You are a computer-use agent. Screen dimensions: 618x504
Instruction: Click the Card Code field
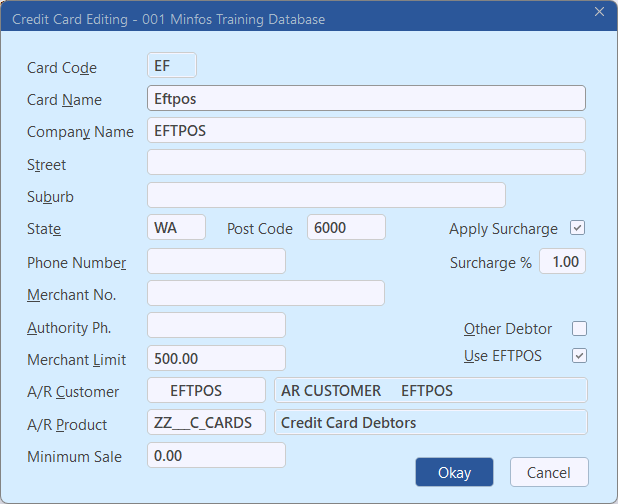[171, 66]
